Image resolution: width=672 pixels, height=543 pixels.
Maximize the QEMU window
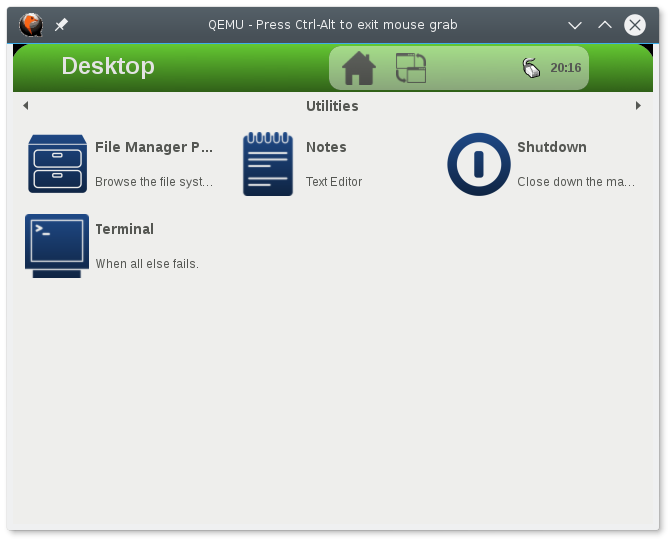(604, 24)
